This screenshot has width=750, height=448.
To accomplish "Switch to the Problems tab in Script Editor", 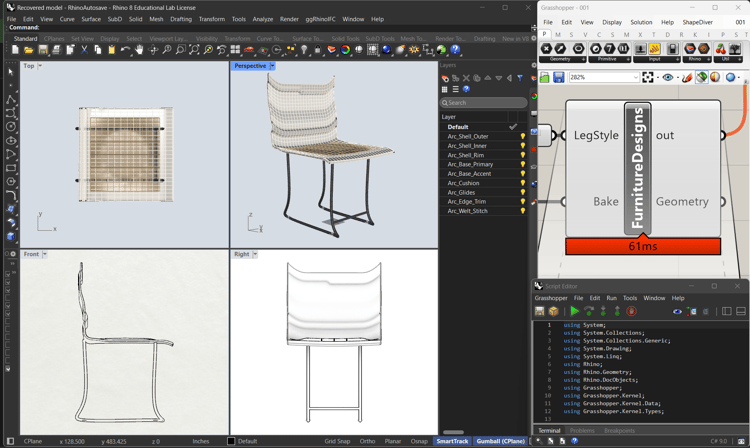I will click(x=582, y=431).
